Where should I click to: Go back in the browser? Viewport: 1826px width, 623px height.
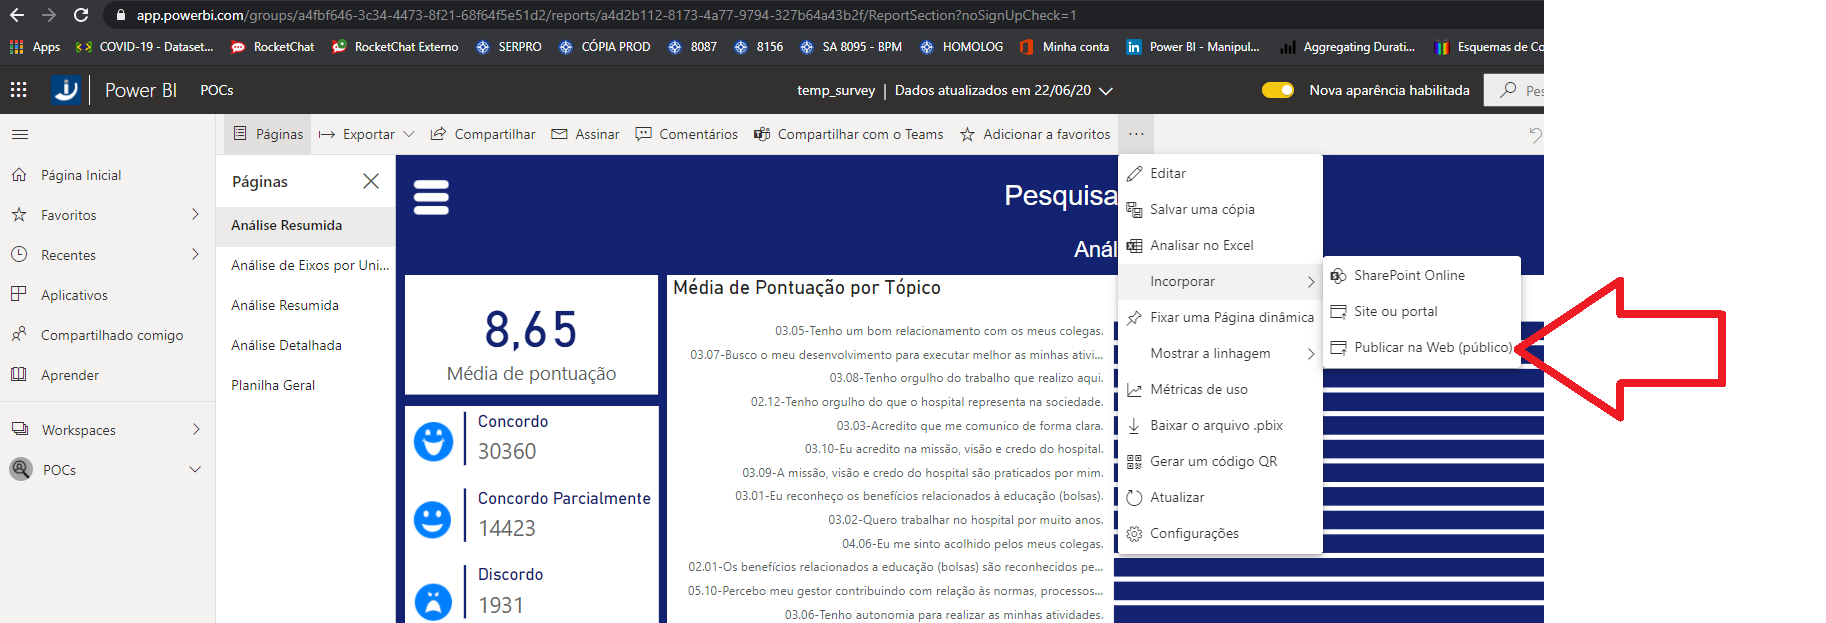[17, 15]
